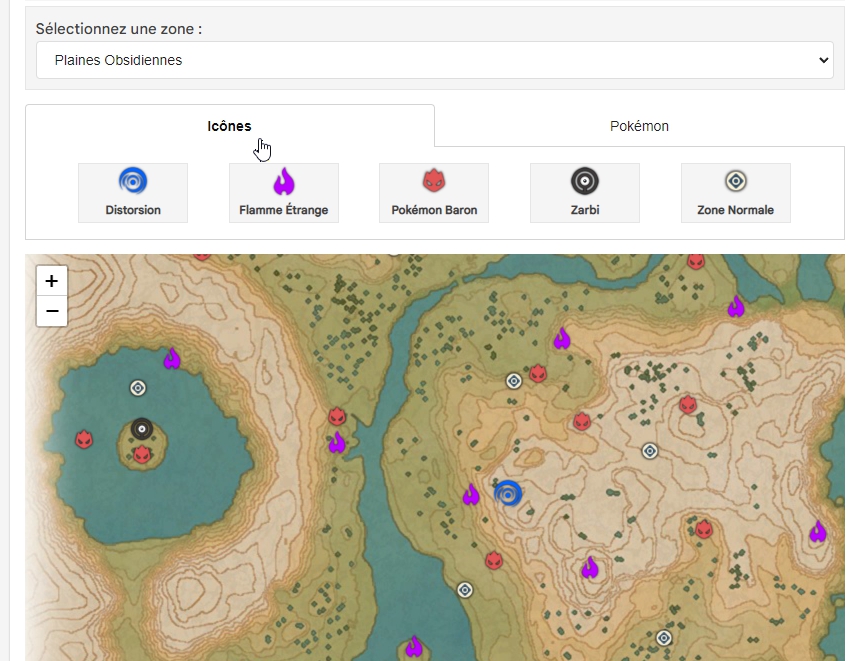
Task: Click the Baron marker on the lake island
Action: tap(142, 454)
